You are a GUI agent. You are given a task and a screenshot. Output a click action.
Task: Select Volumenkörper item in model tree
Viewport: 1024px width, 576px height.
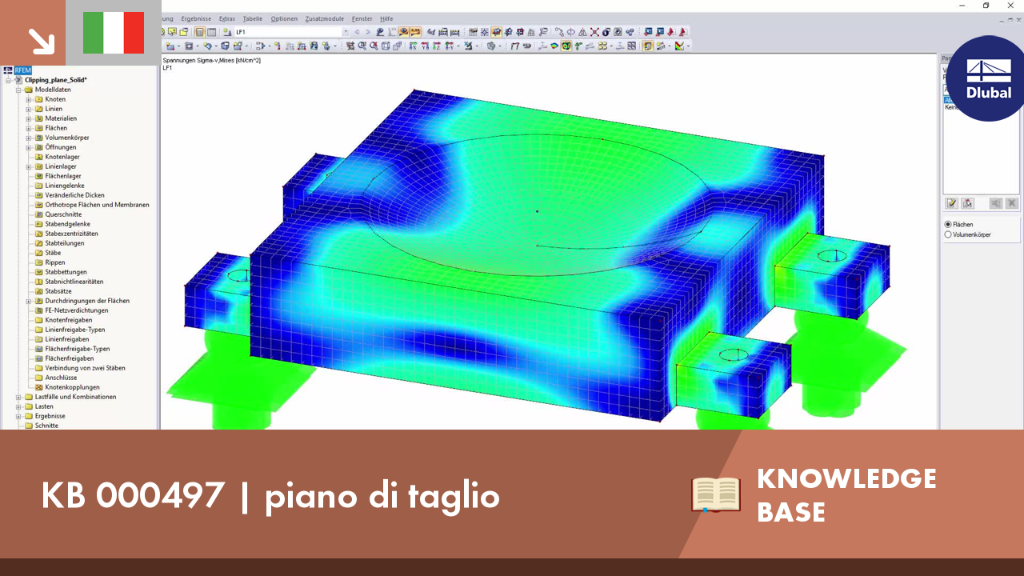click(x=67, y=138)
